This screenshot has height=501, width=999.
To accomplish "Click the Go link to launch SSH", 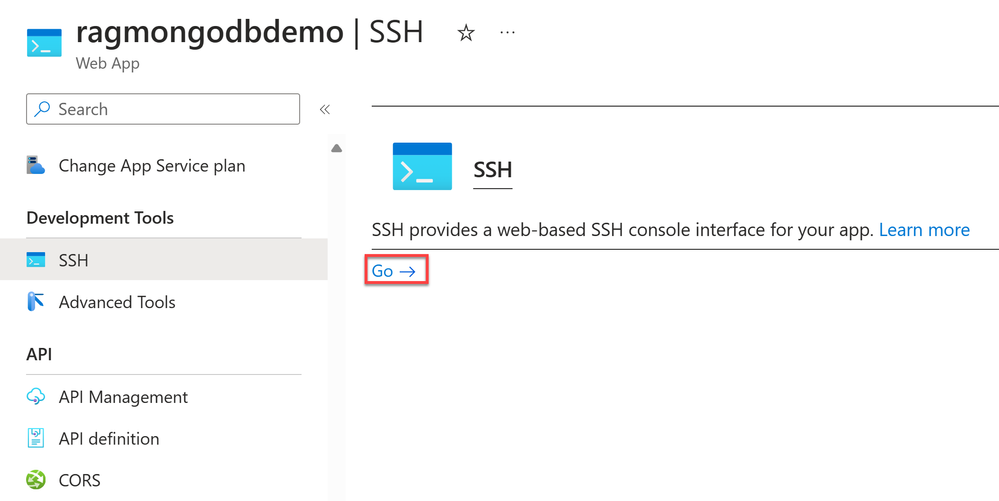I will click(x=394, y=271).
